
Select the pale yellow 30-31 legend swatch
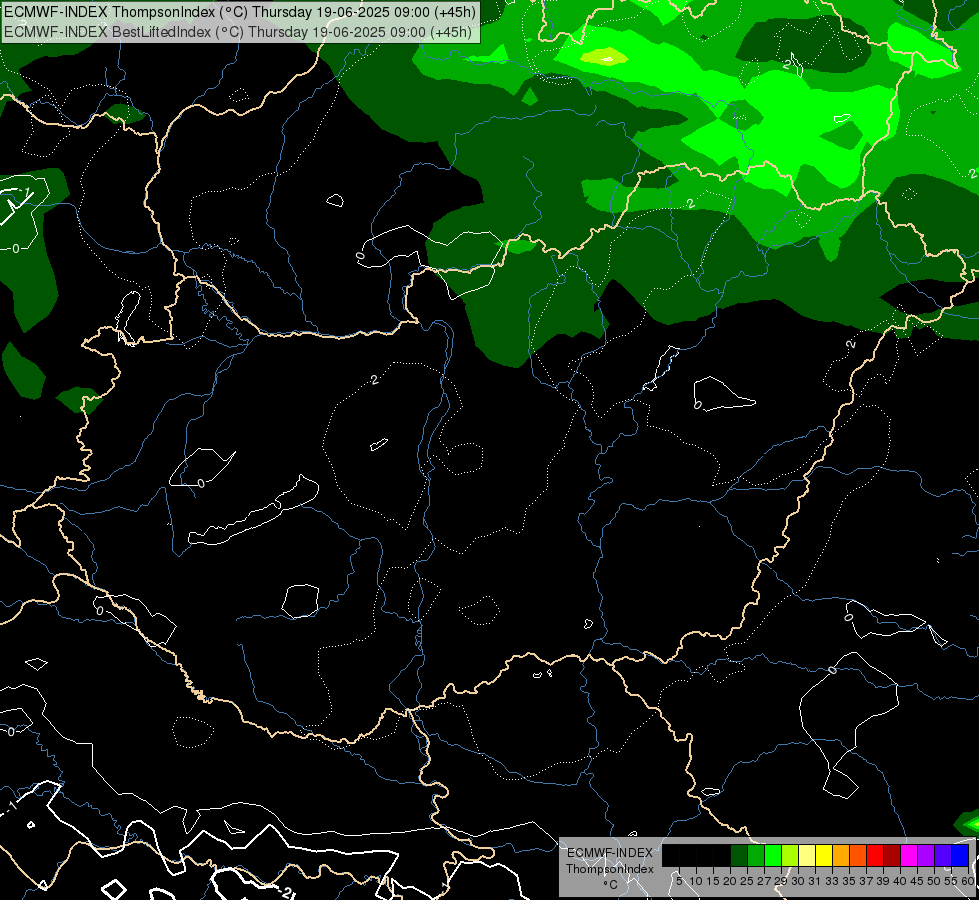[x=807, y=855]
